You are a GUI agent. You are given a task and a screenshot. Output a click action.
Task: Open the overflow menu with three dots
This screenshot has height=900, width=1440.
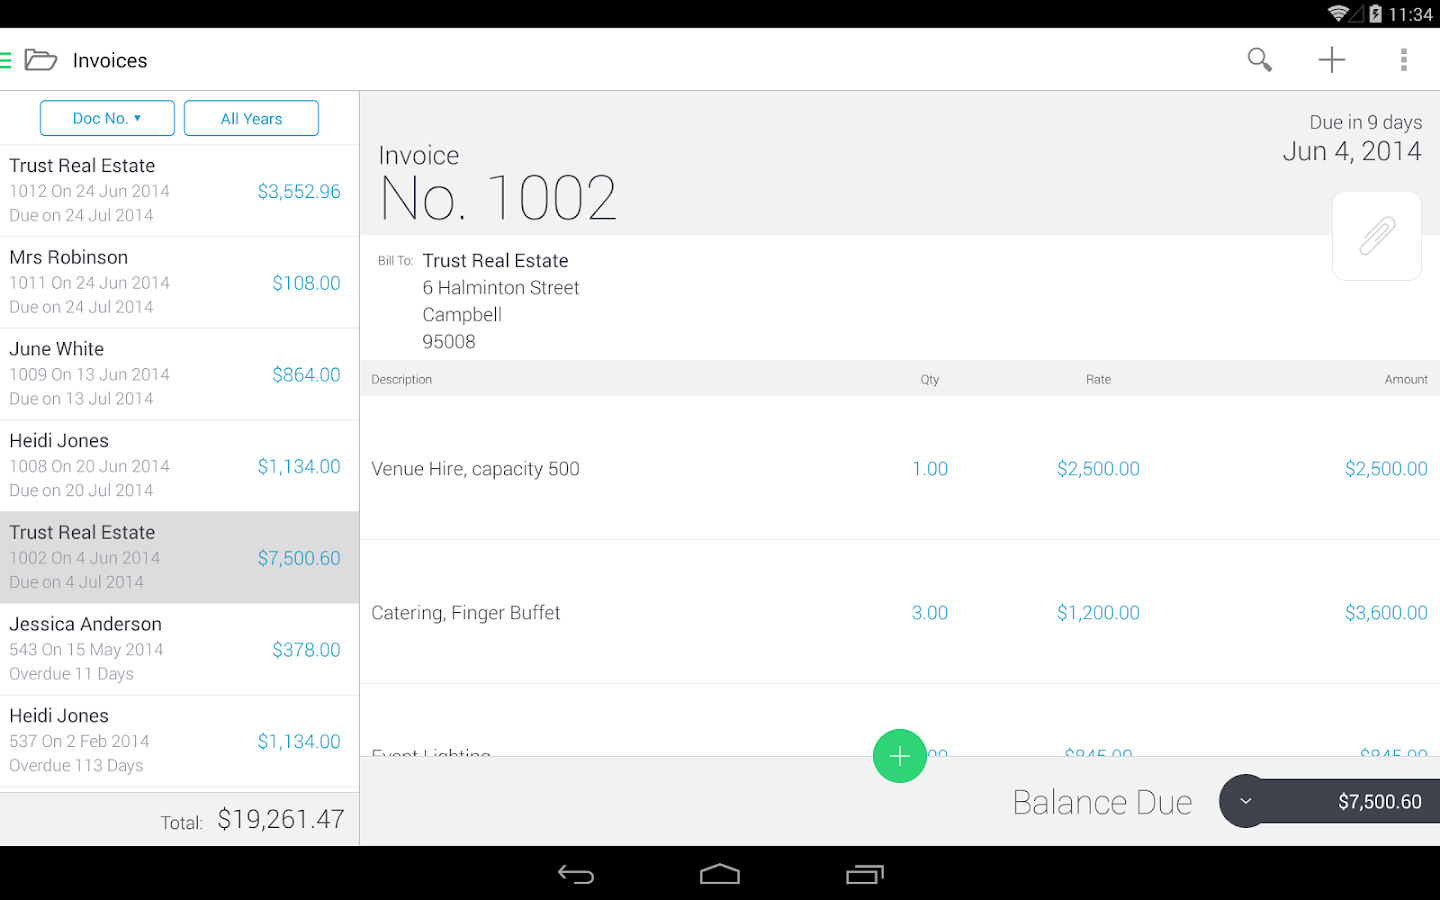1404,60
